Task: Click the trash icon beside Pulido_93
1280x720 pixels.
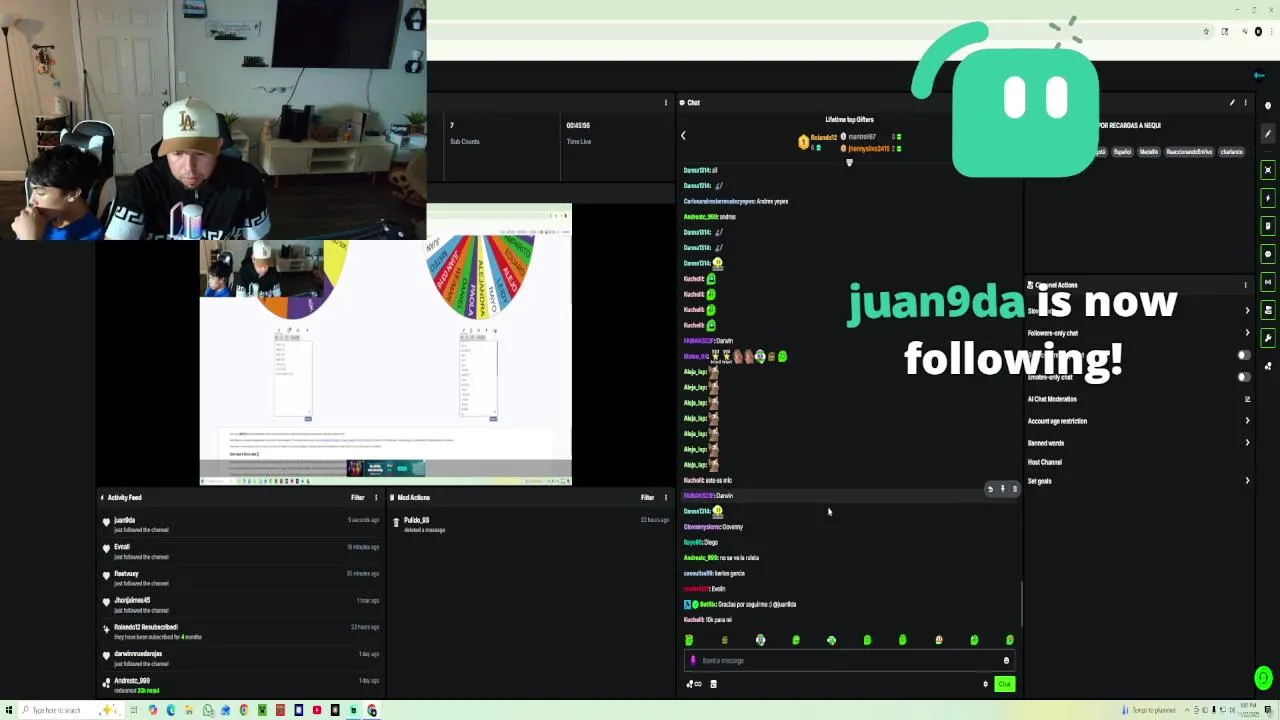Action: [396, 522]
